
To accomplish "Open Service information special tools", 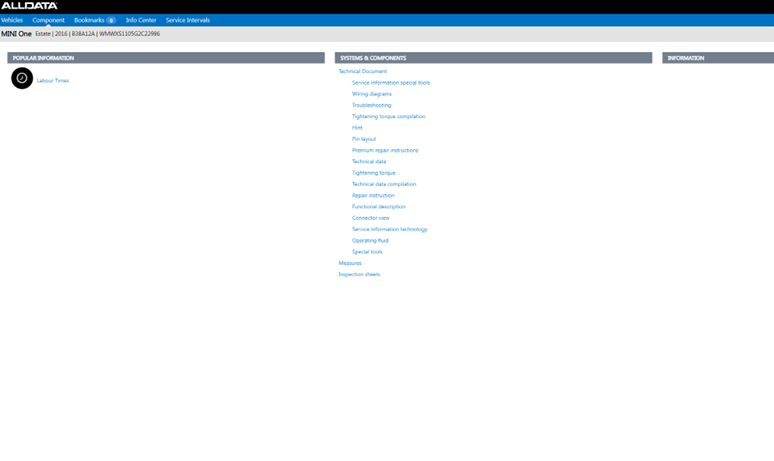I will [x=390, y=82].
